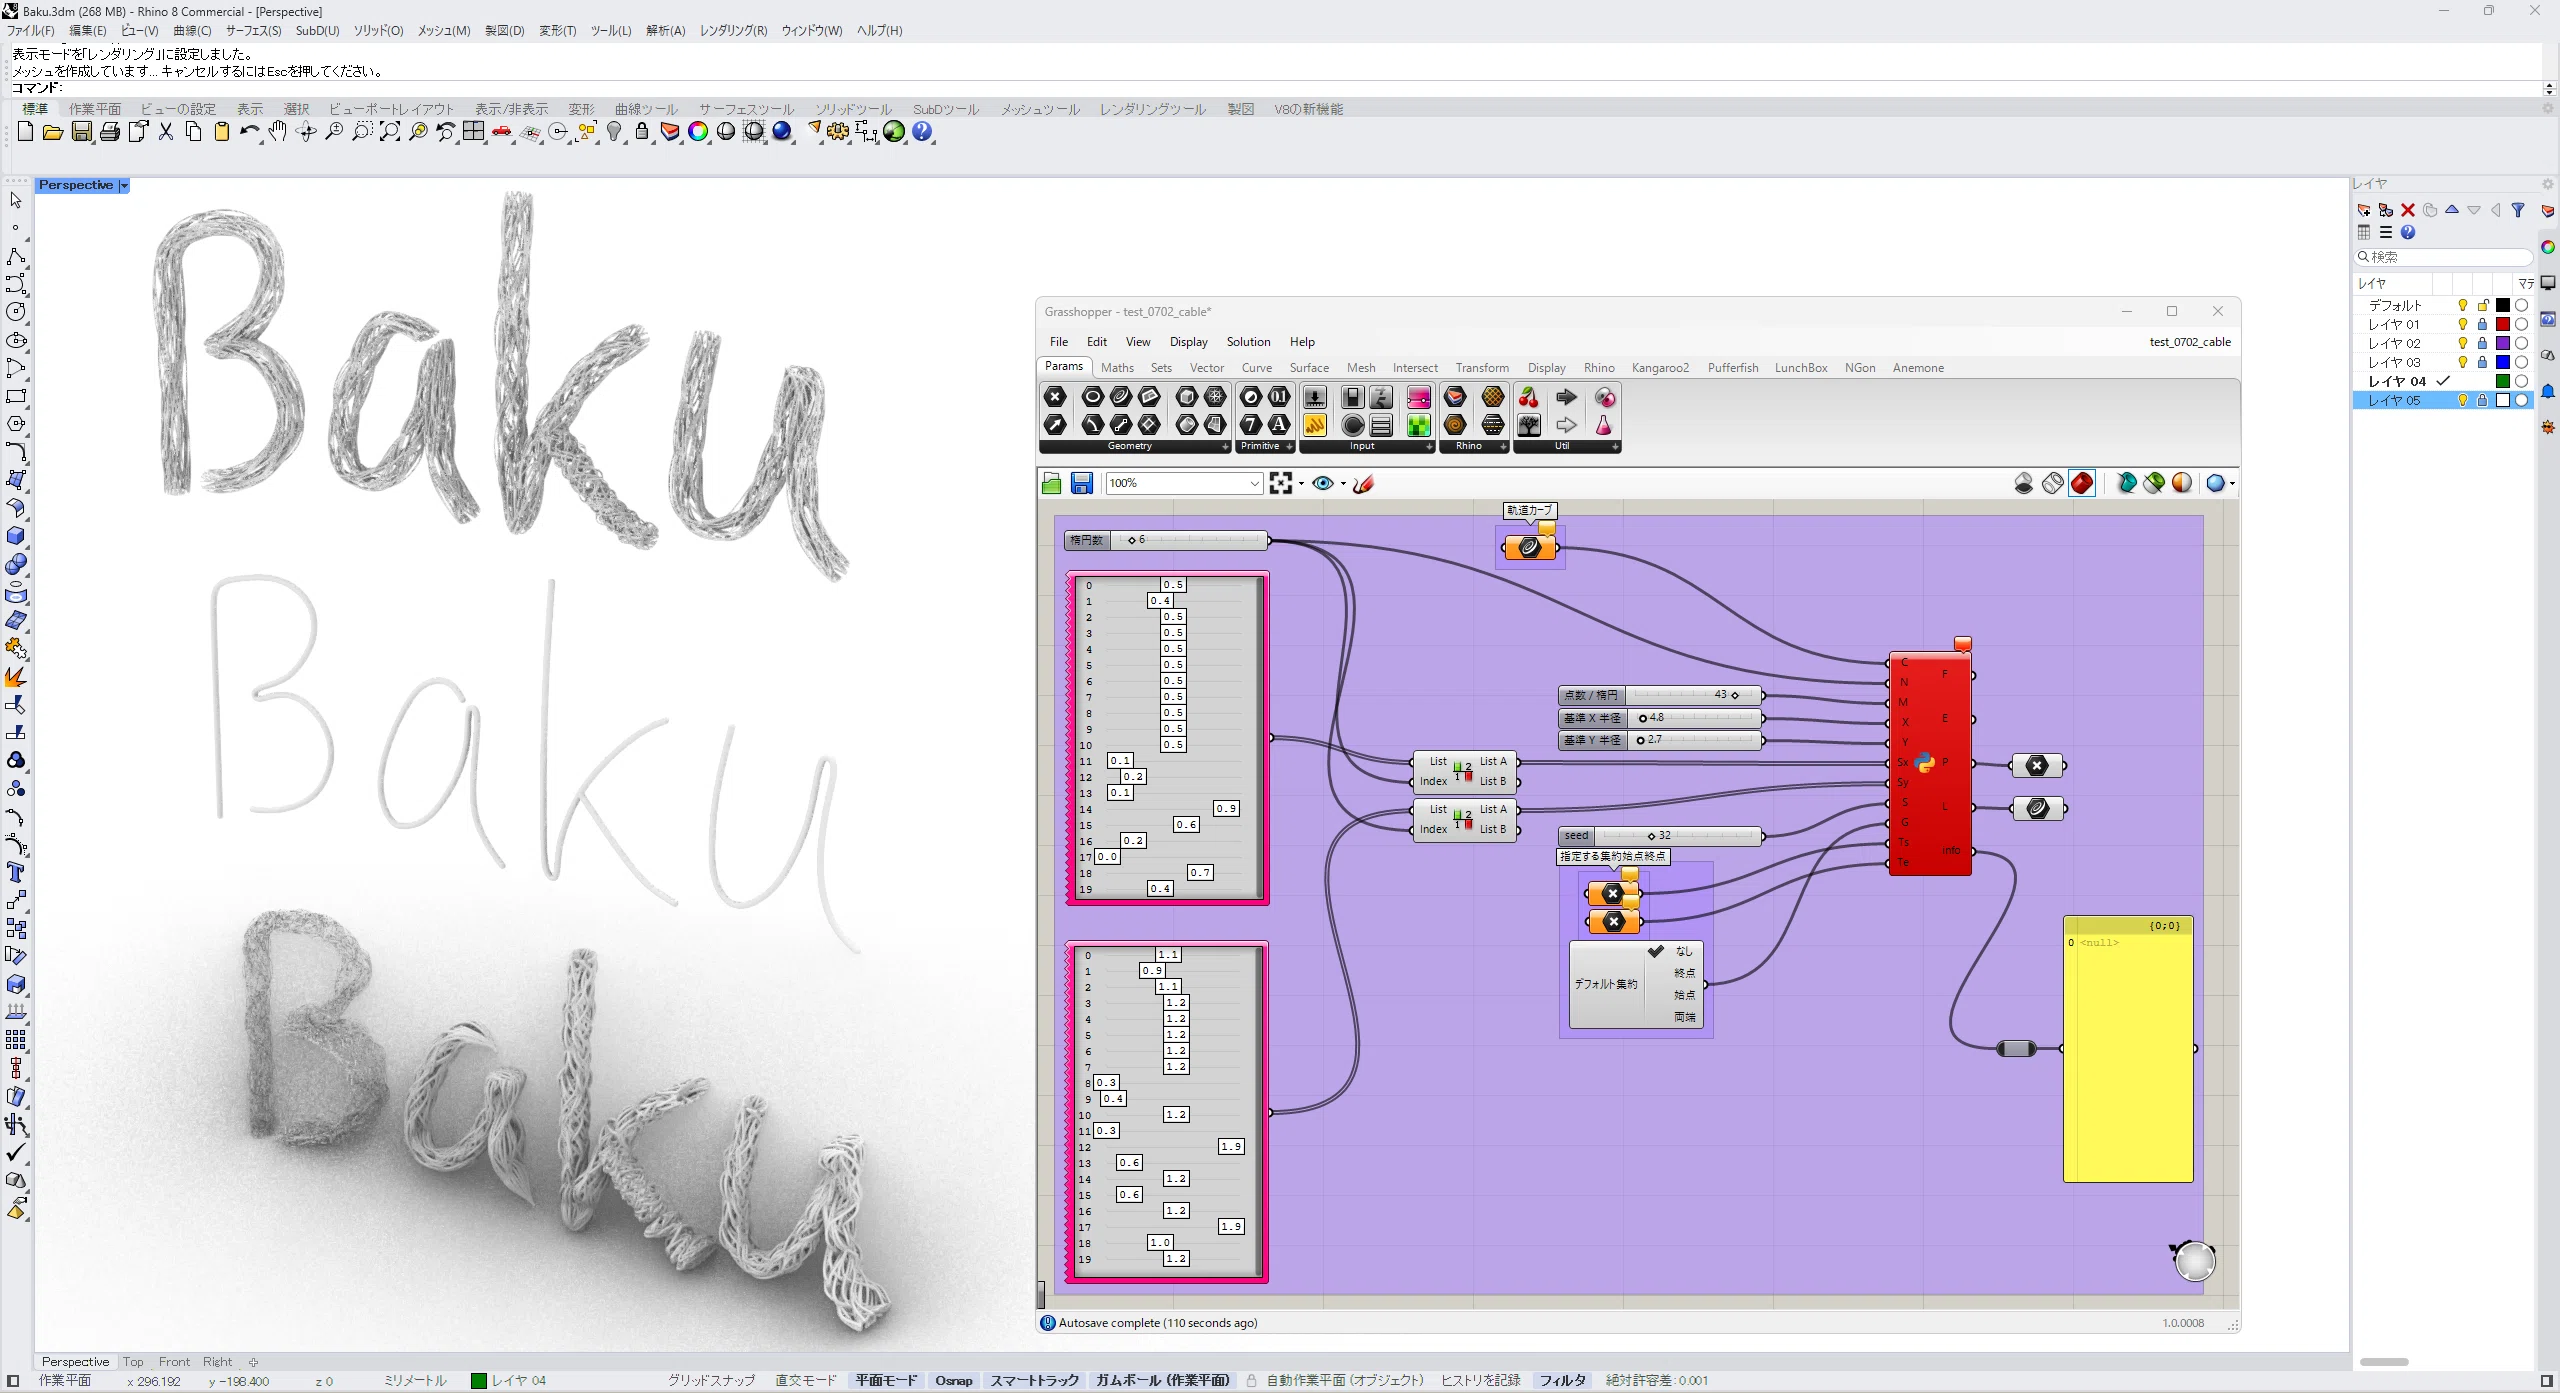Click the seed number slider on canvas
Image resolution: width=2560 pixels, height=1393 pixels.
point(1660,836)
